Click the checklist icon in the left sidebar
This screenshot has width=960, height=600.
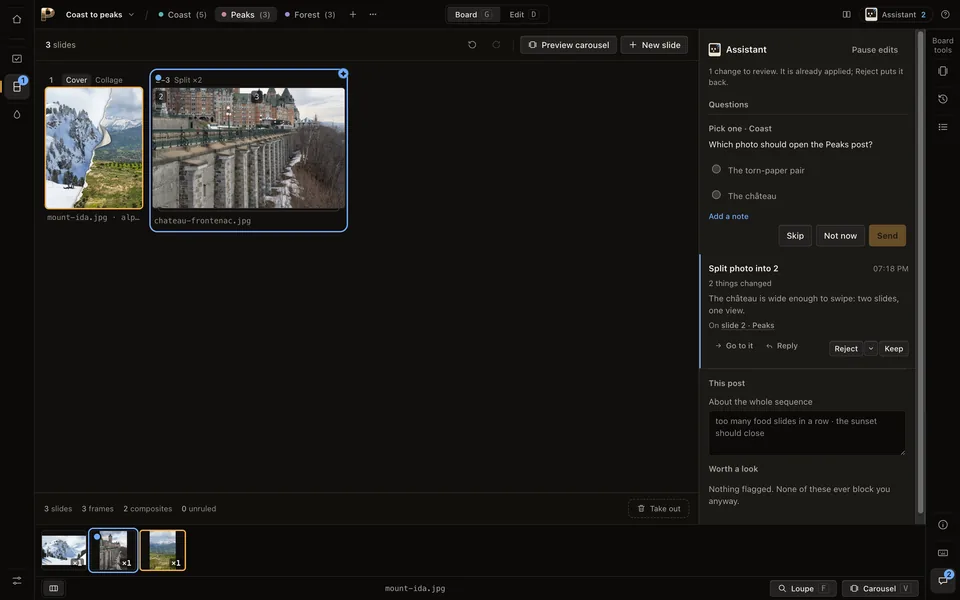click(x=17, y=59)
